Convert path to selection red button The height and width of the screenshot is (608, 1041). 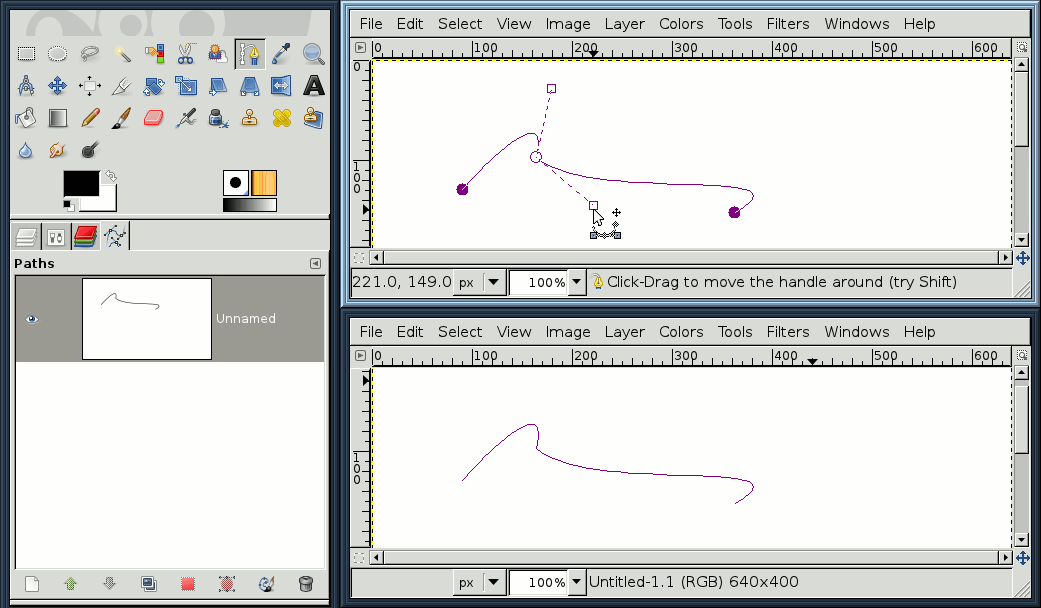[188, 584]
